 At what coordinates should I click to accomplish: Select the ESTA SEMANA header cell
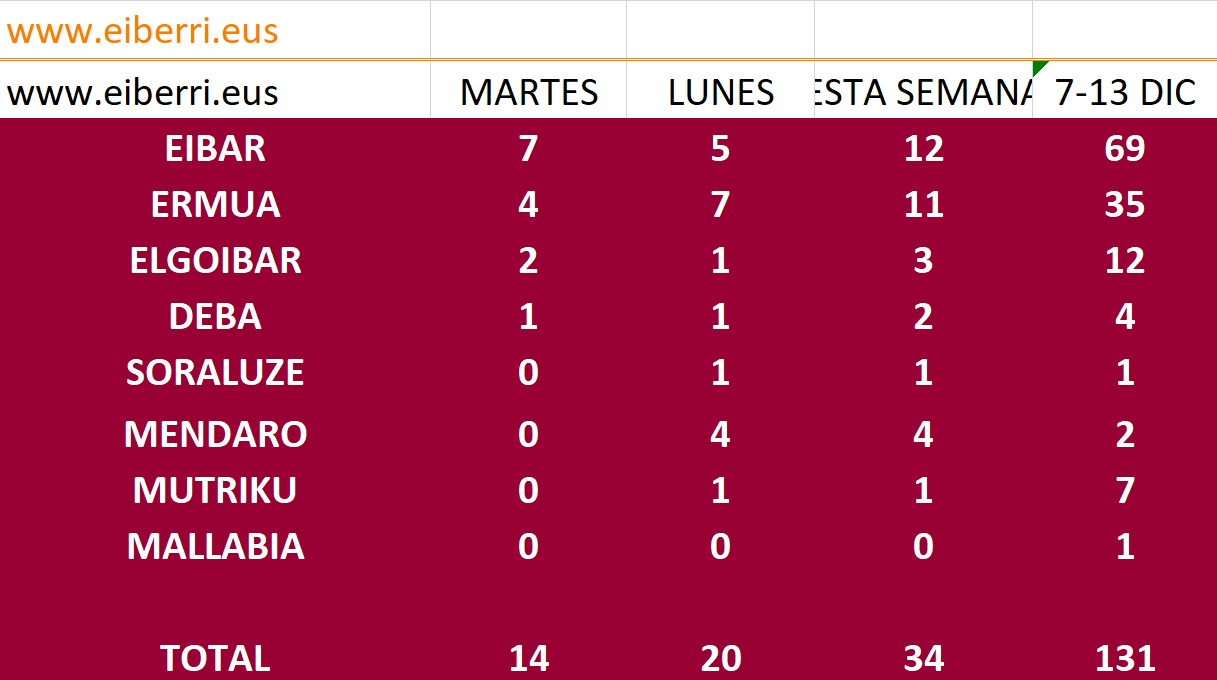(x=923, y=92)
